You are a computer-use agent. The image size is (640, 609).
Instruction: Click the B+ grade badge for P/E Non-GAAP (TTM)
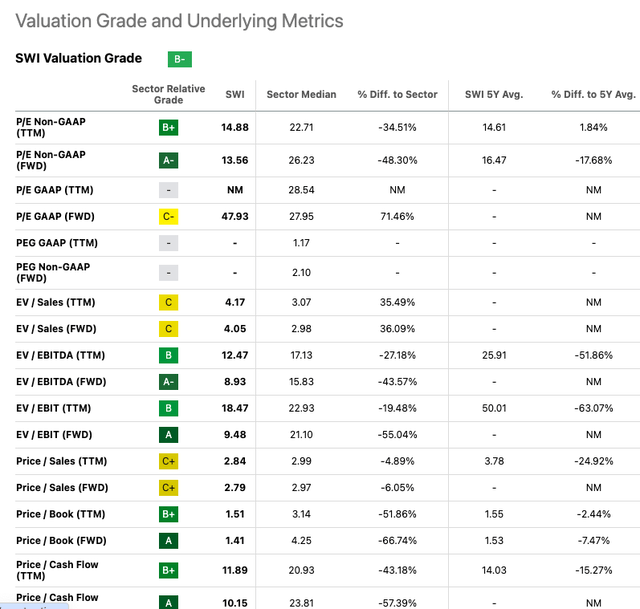click(169, 127)
